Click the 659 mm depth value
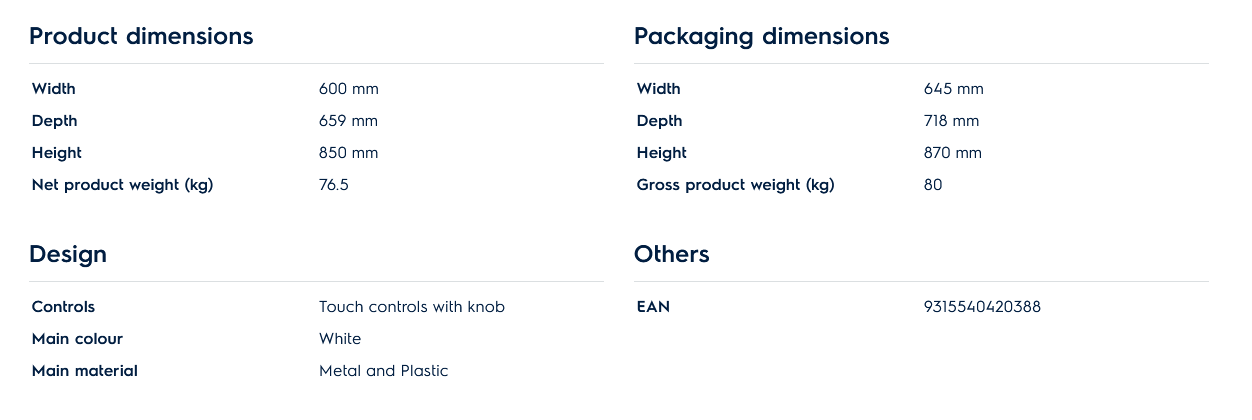Viewport: 1252px width, 420px height. (x=348, y=121)
